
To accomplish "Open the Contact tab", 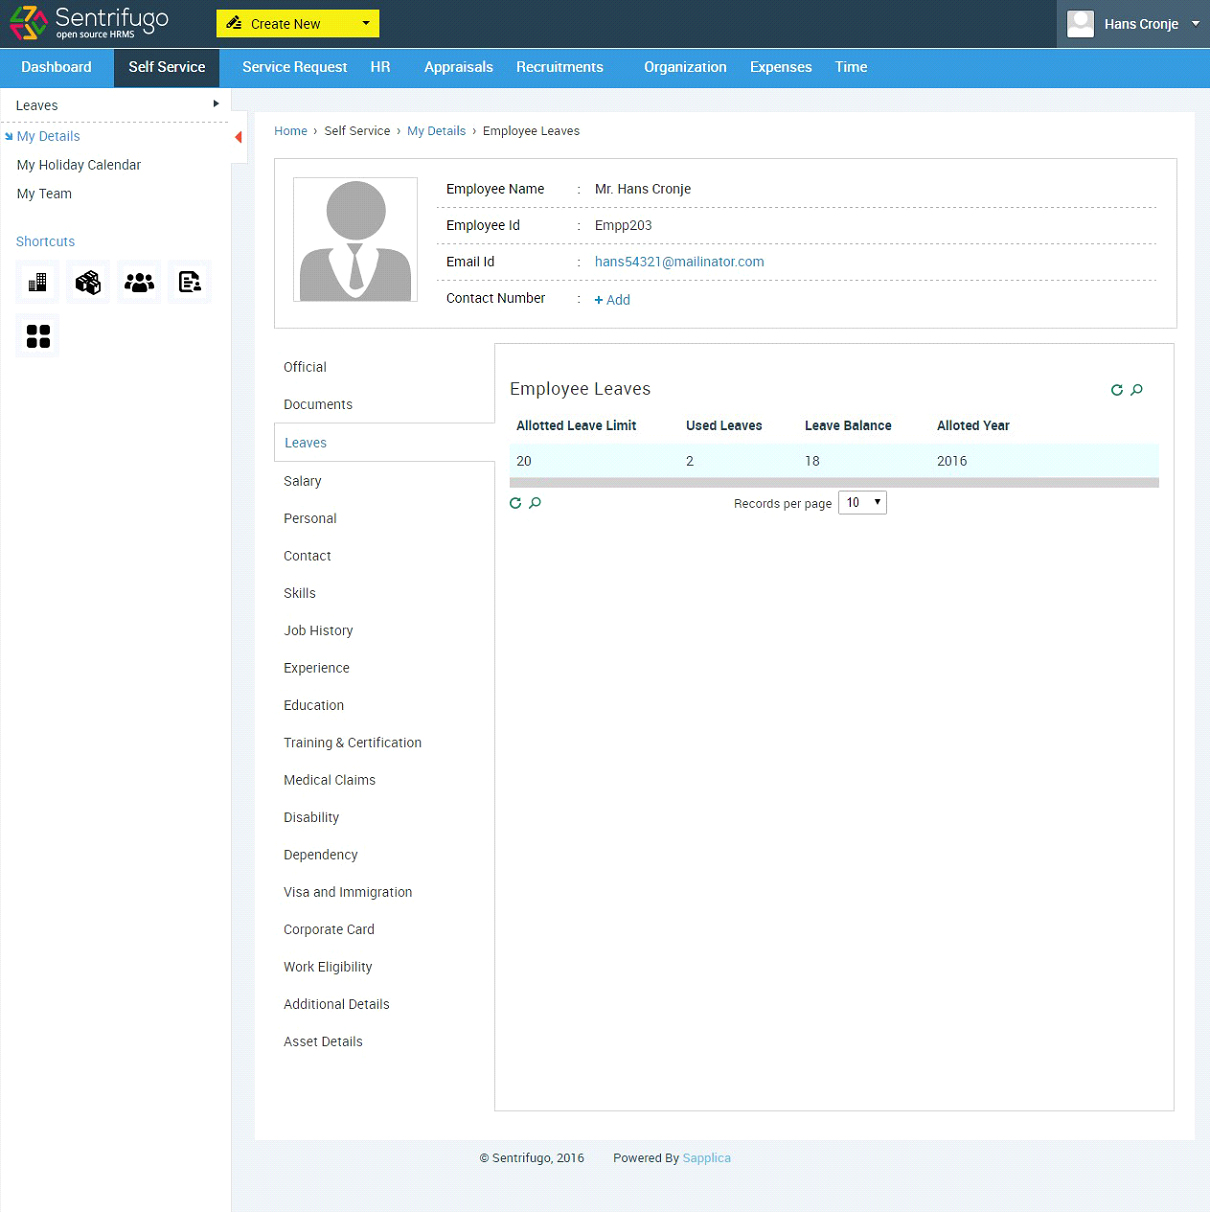I will pos(307,556).
